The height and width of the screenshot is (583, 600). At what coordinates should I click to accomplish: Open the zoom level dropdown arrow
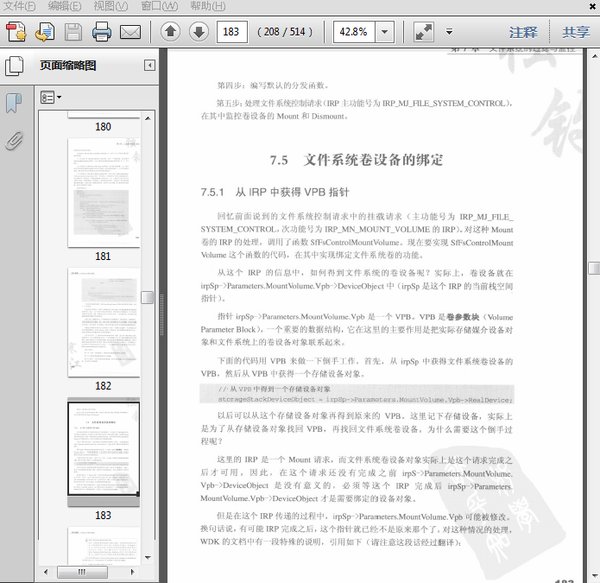(x=385, y=32)
